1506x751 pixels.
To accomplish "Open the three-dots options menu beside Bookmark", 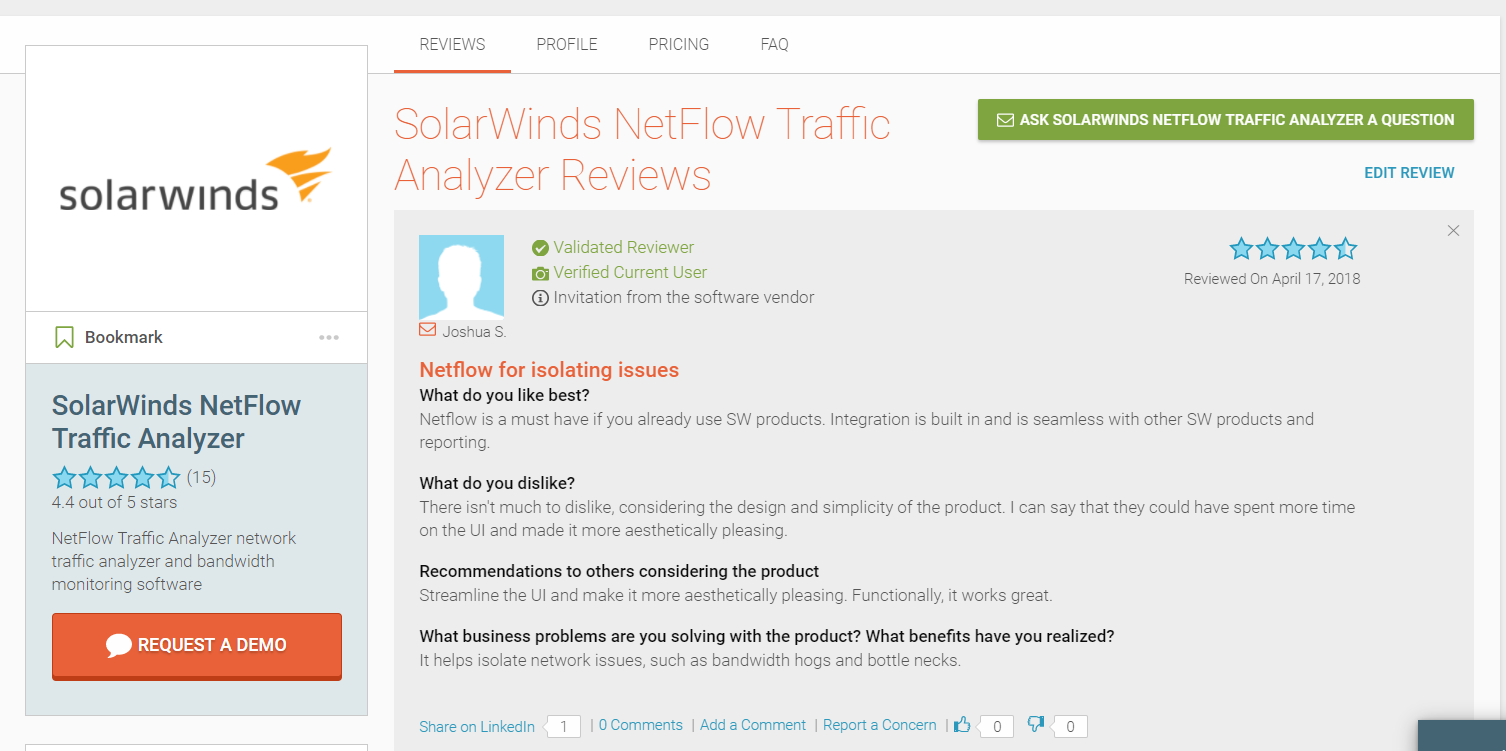I will 329,338.
